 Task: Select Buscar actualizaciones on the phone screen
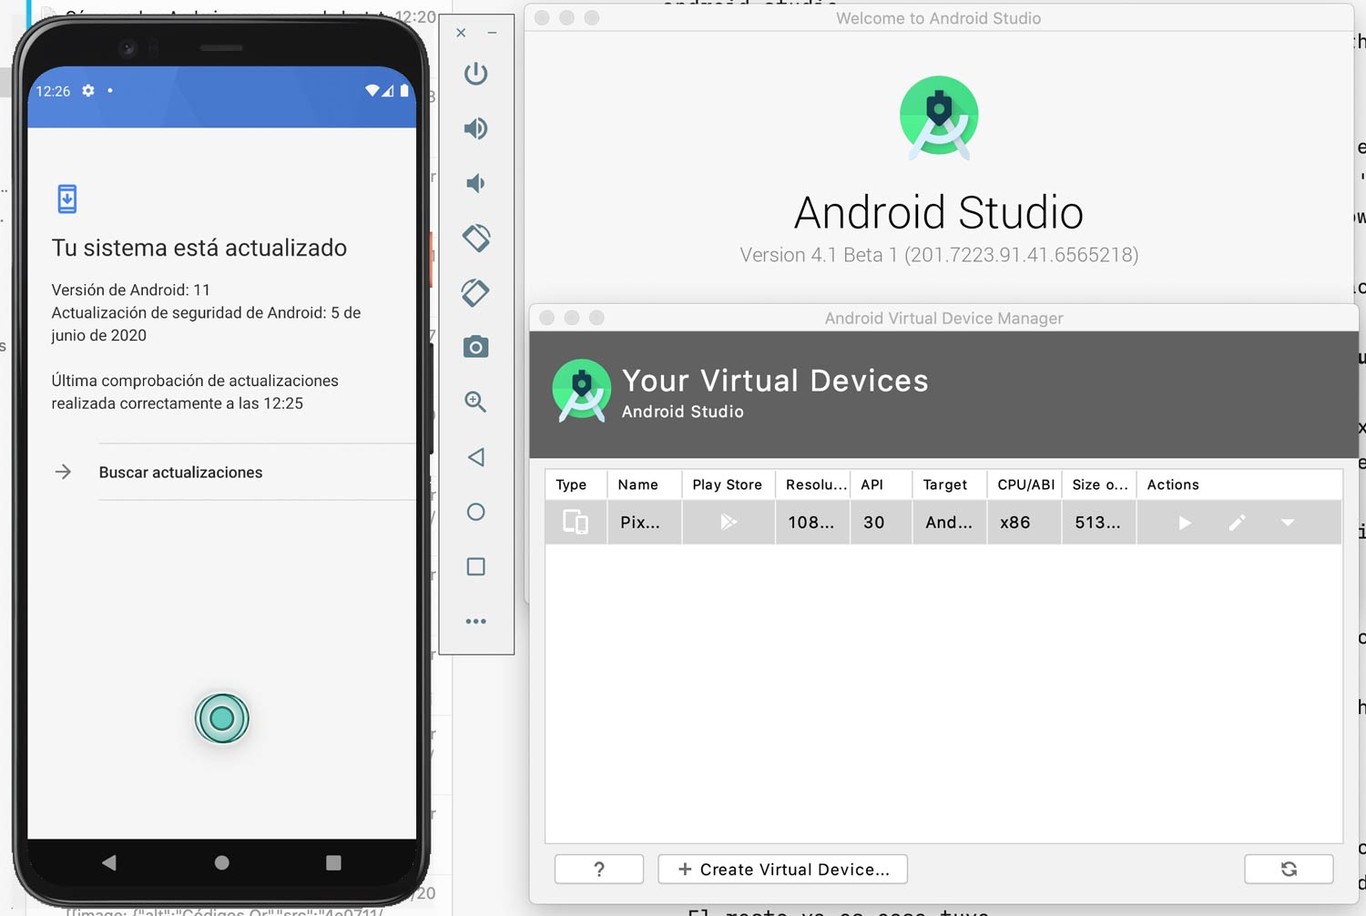[x=180, y=472]
